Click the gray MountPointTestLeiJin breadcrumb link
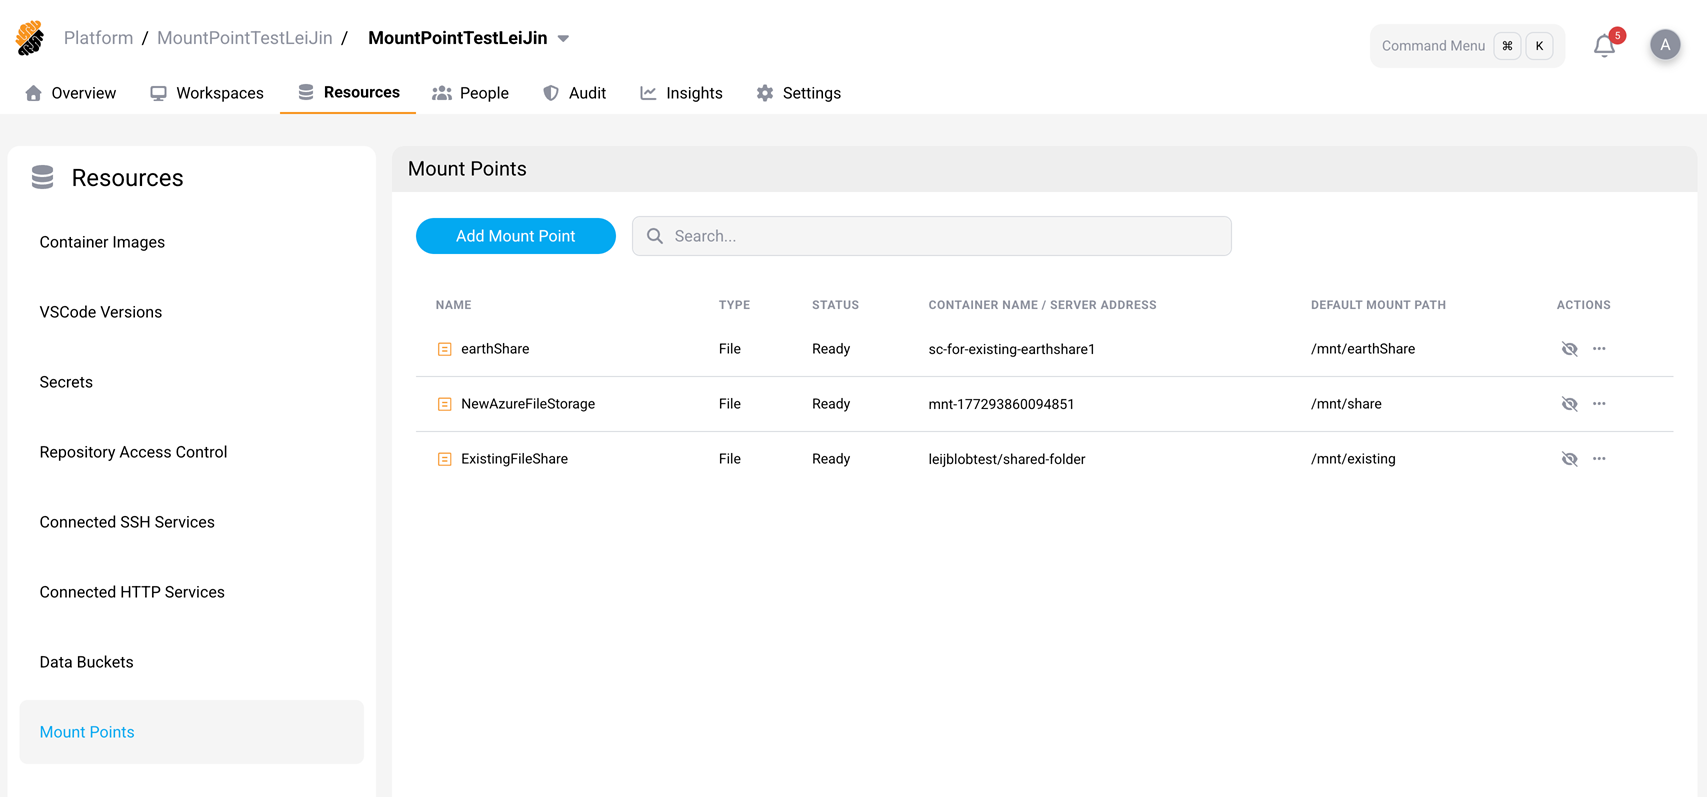The width and height of the screenshot is (1707, 797). [x=245, y=38]
